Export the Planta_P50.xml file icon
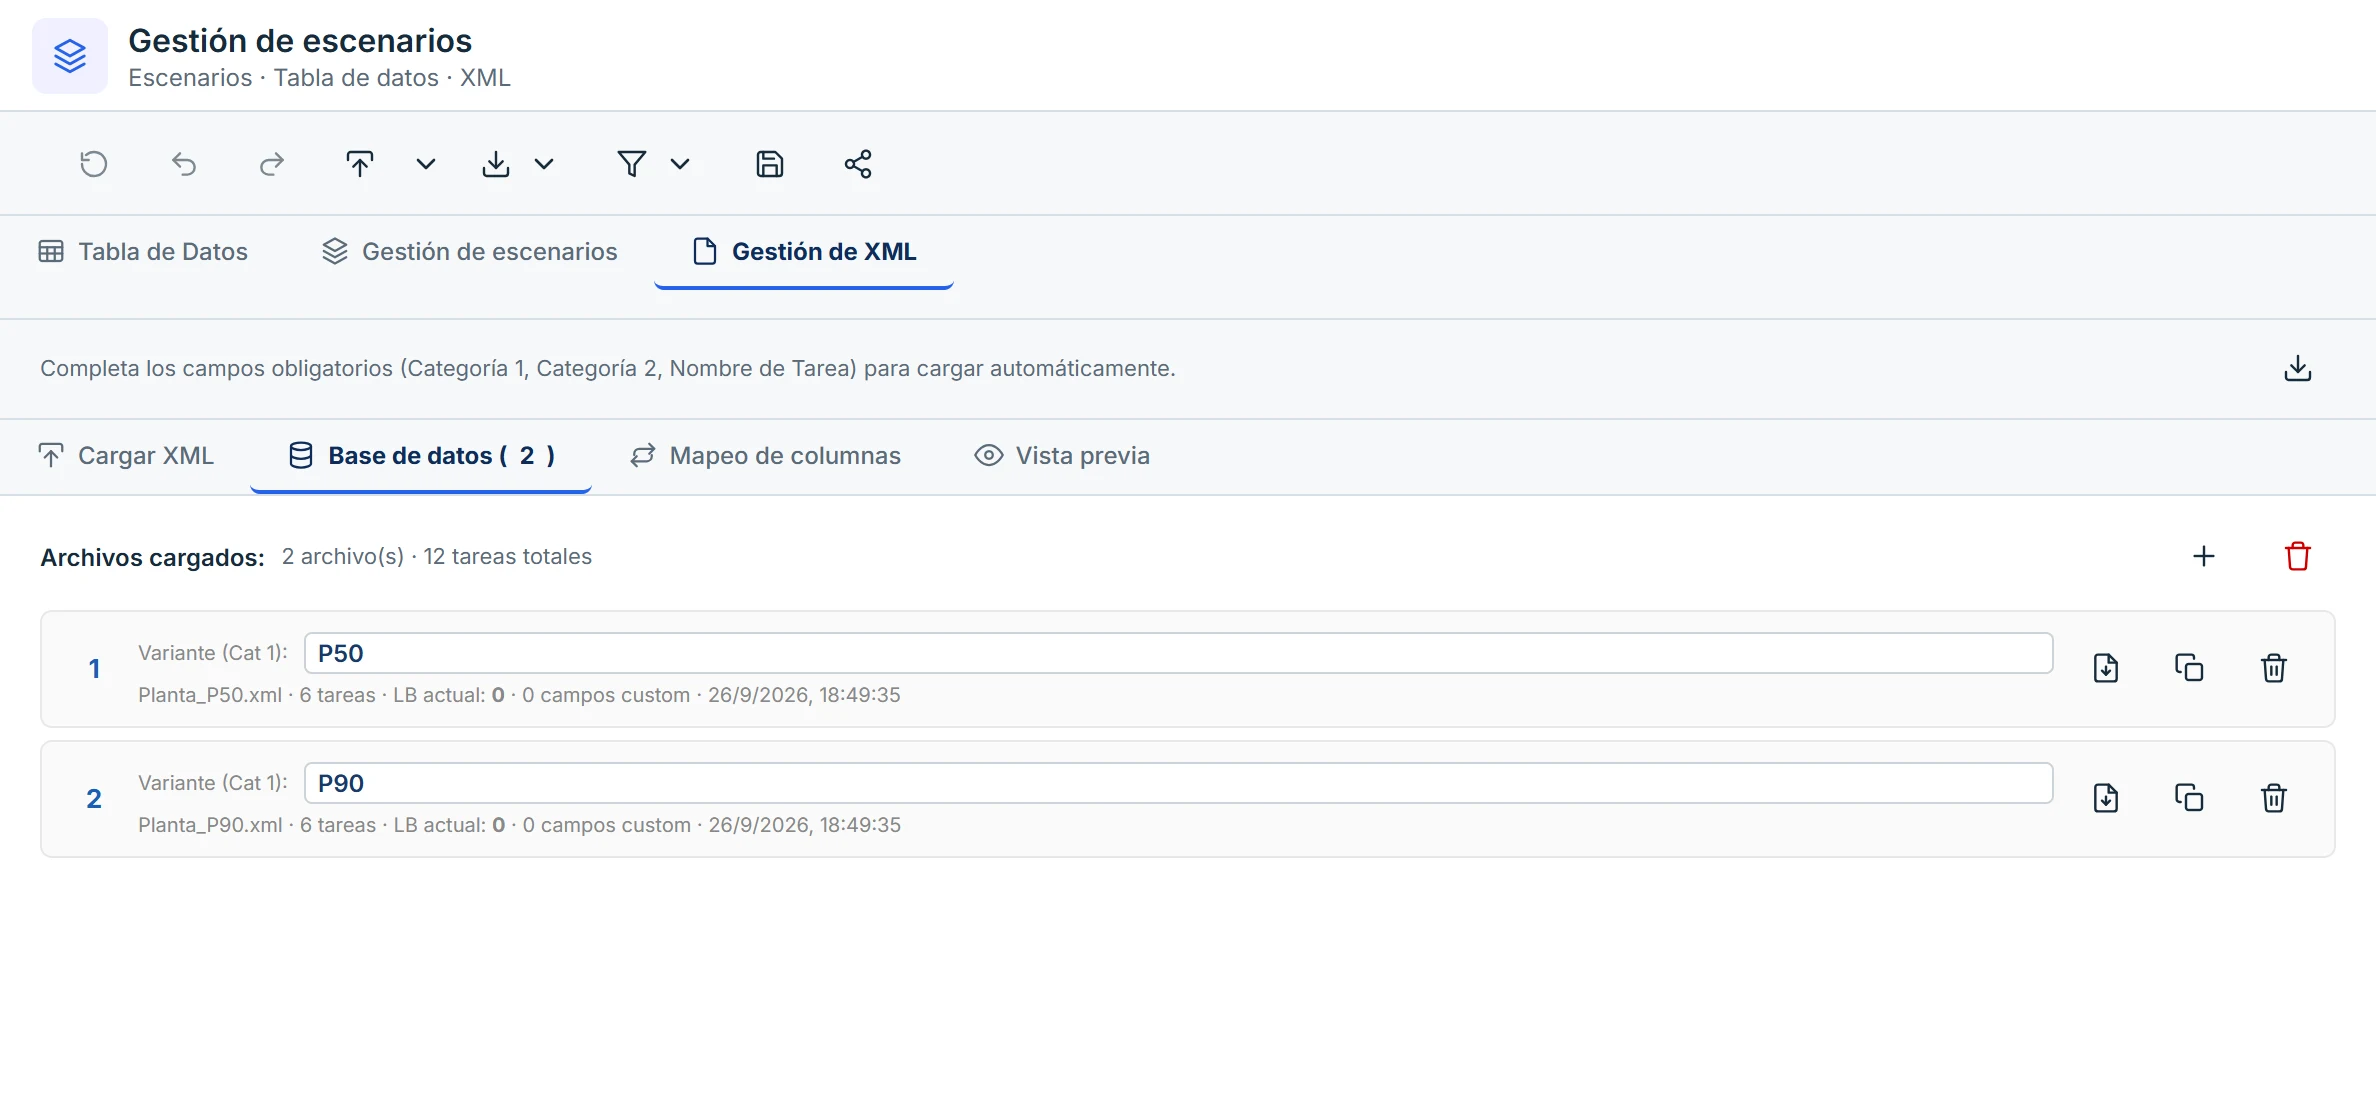2376x1120 pixels. (x=2106, y=668)
